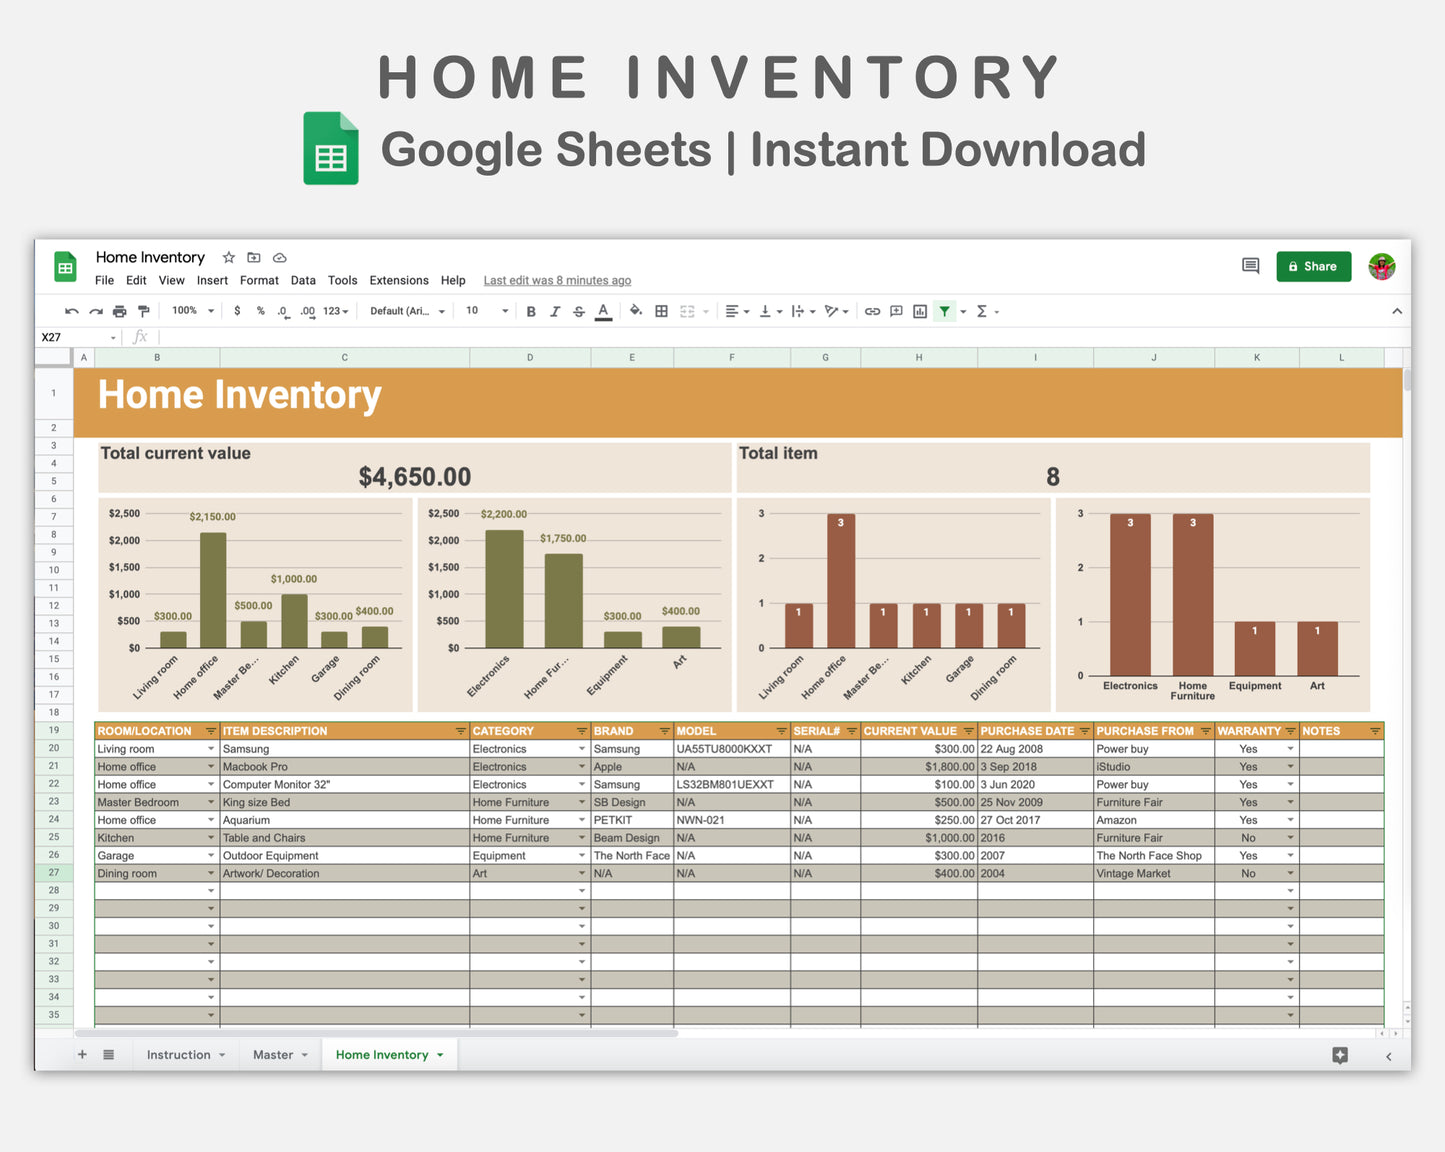Image resolution: width=1445 pixels, height=1152 pixels.
Task: Toggle strikethrough formatting
Action: 579,311
